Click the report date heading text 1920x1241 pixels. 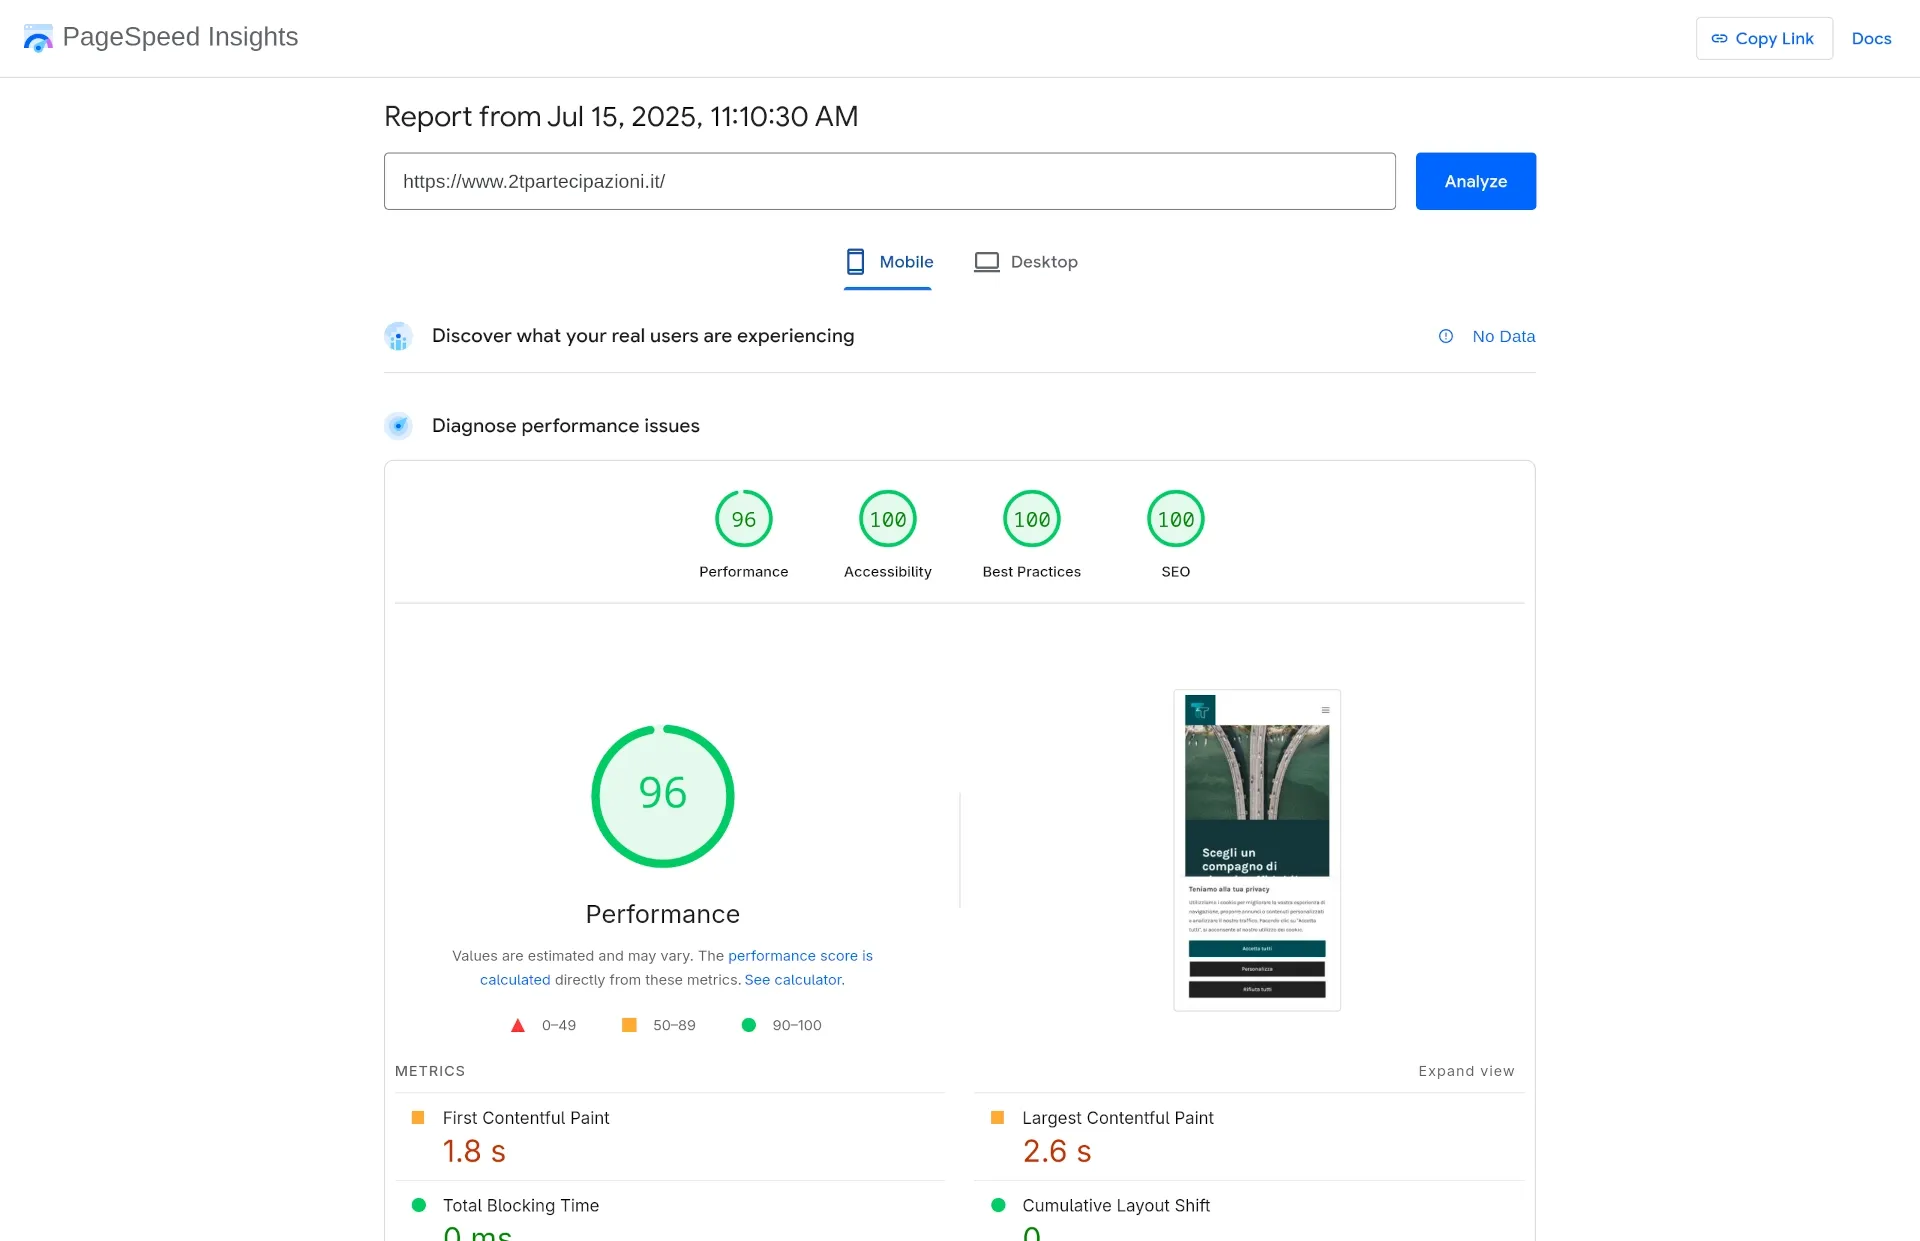(x=621, y=117)
